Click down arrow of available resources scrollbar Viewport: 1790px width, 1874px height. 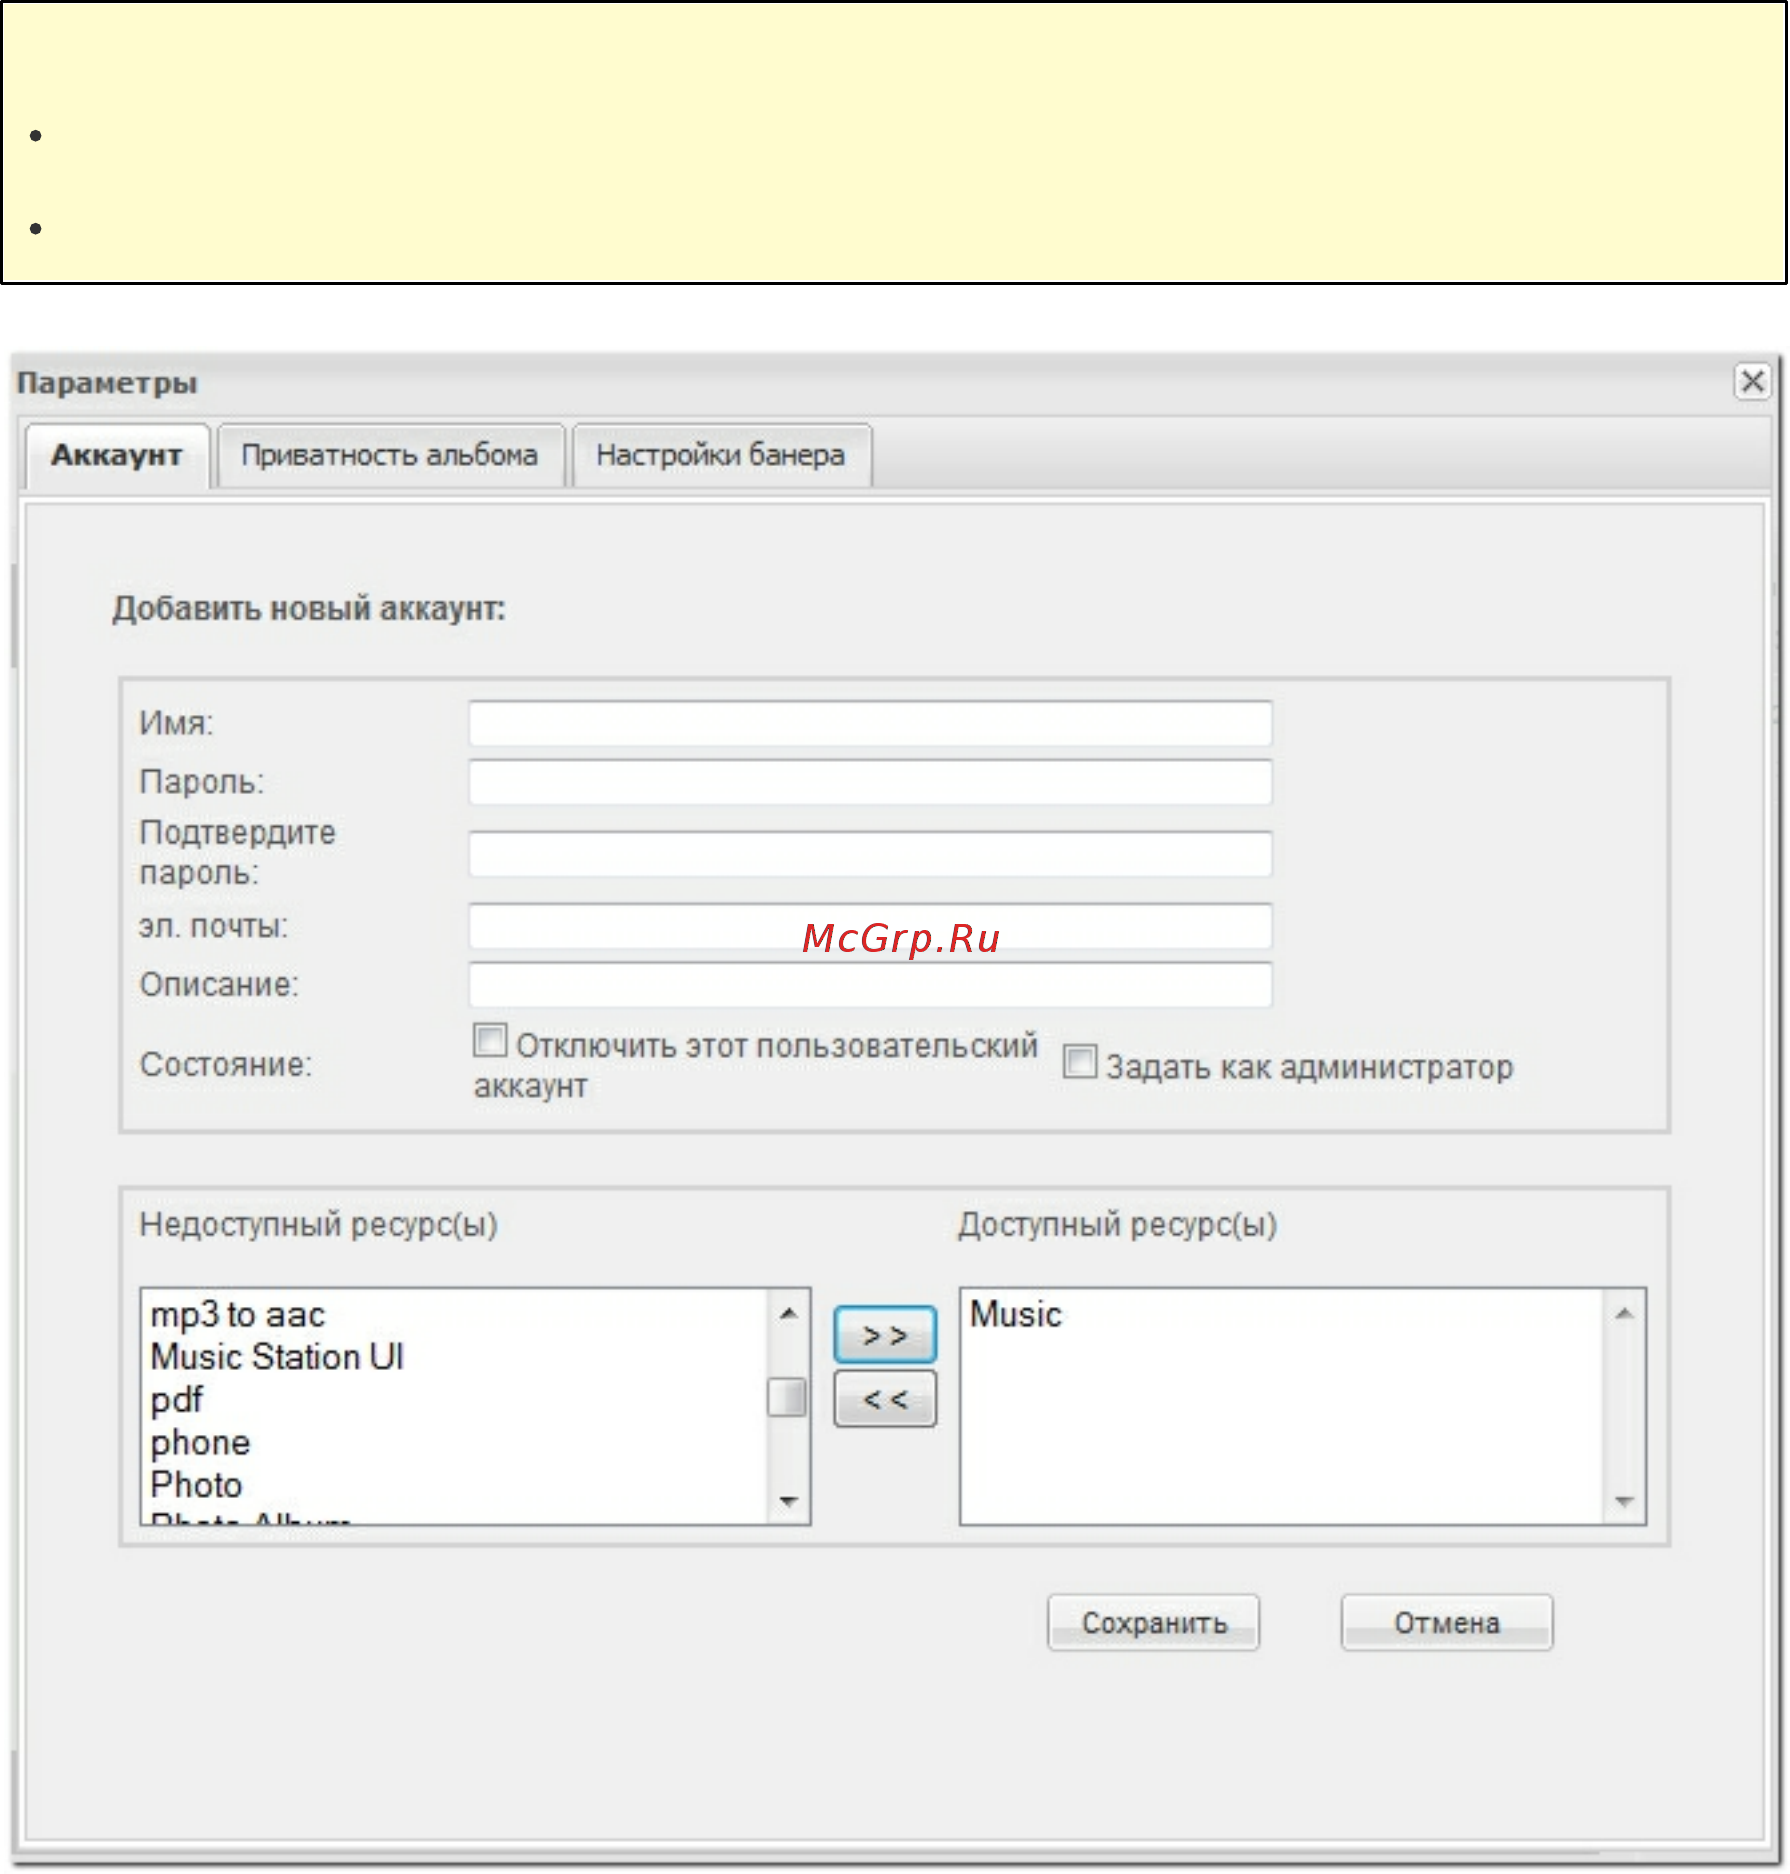(x=1625, y=1502)
